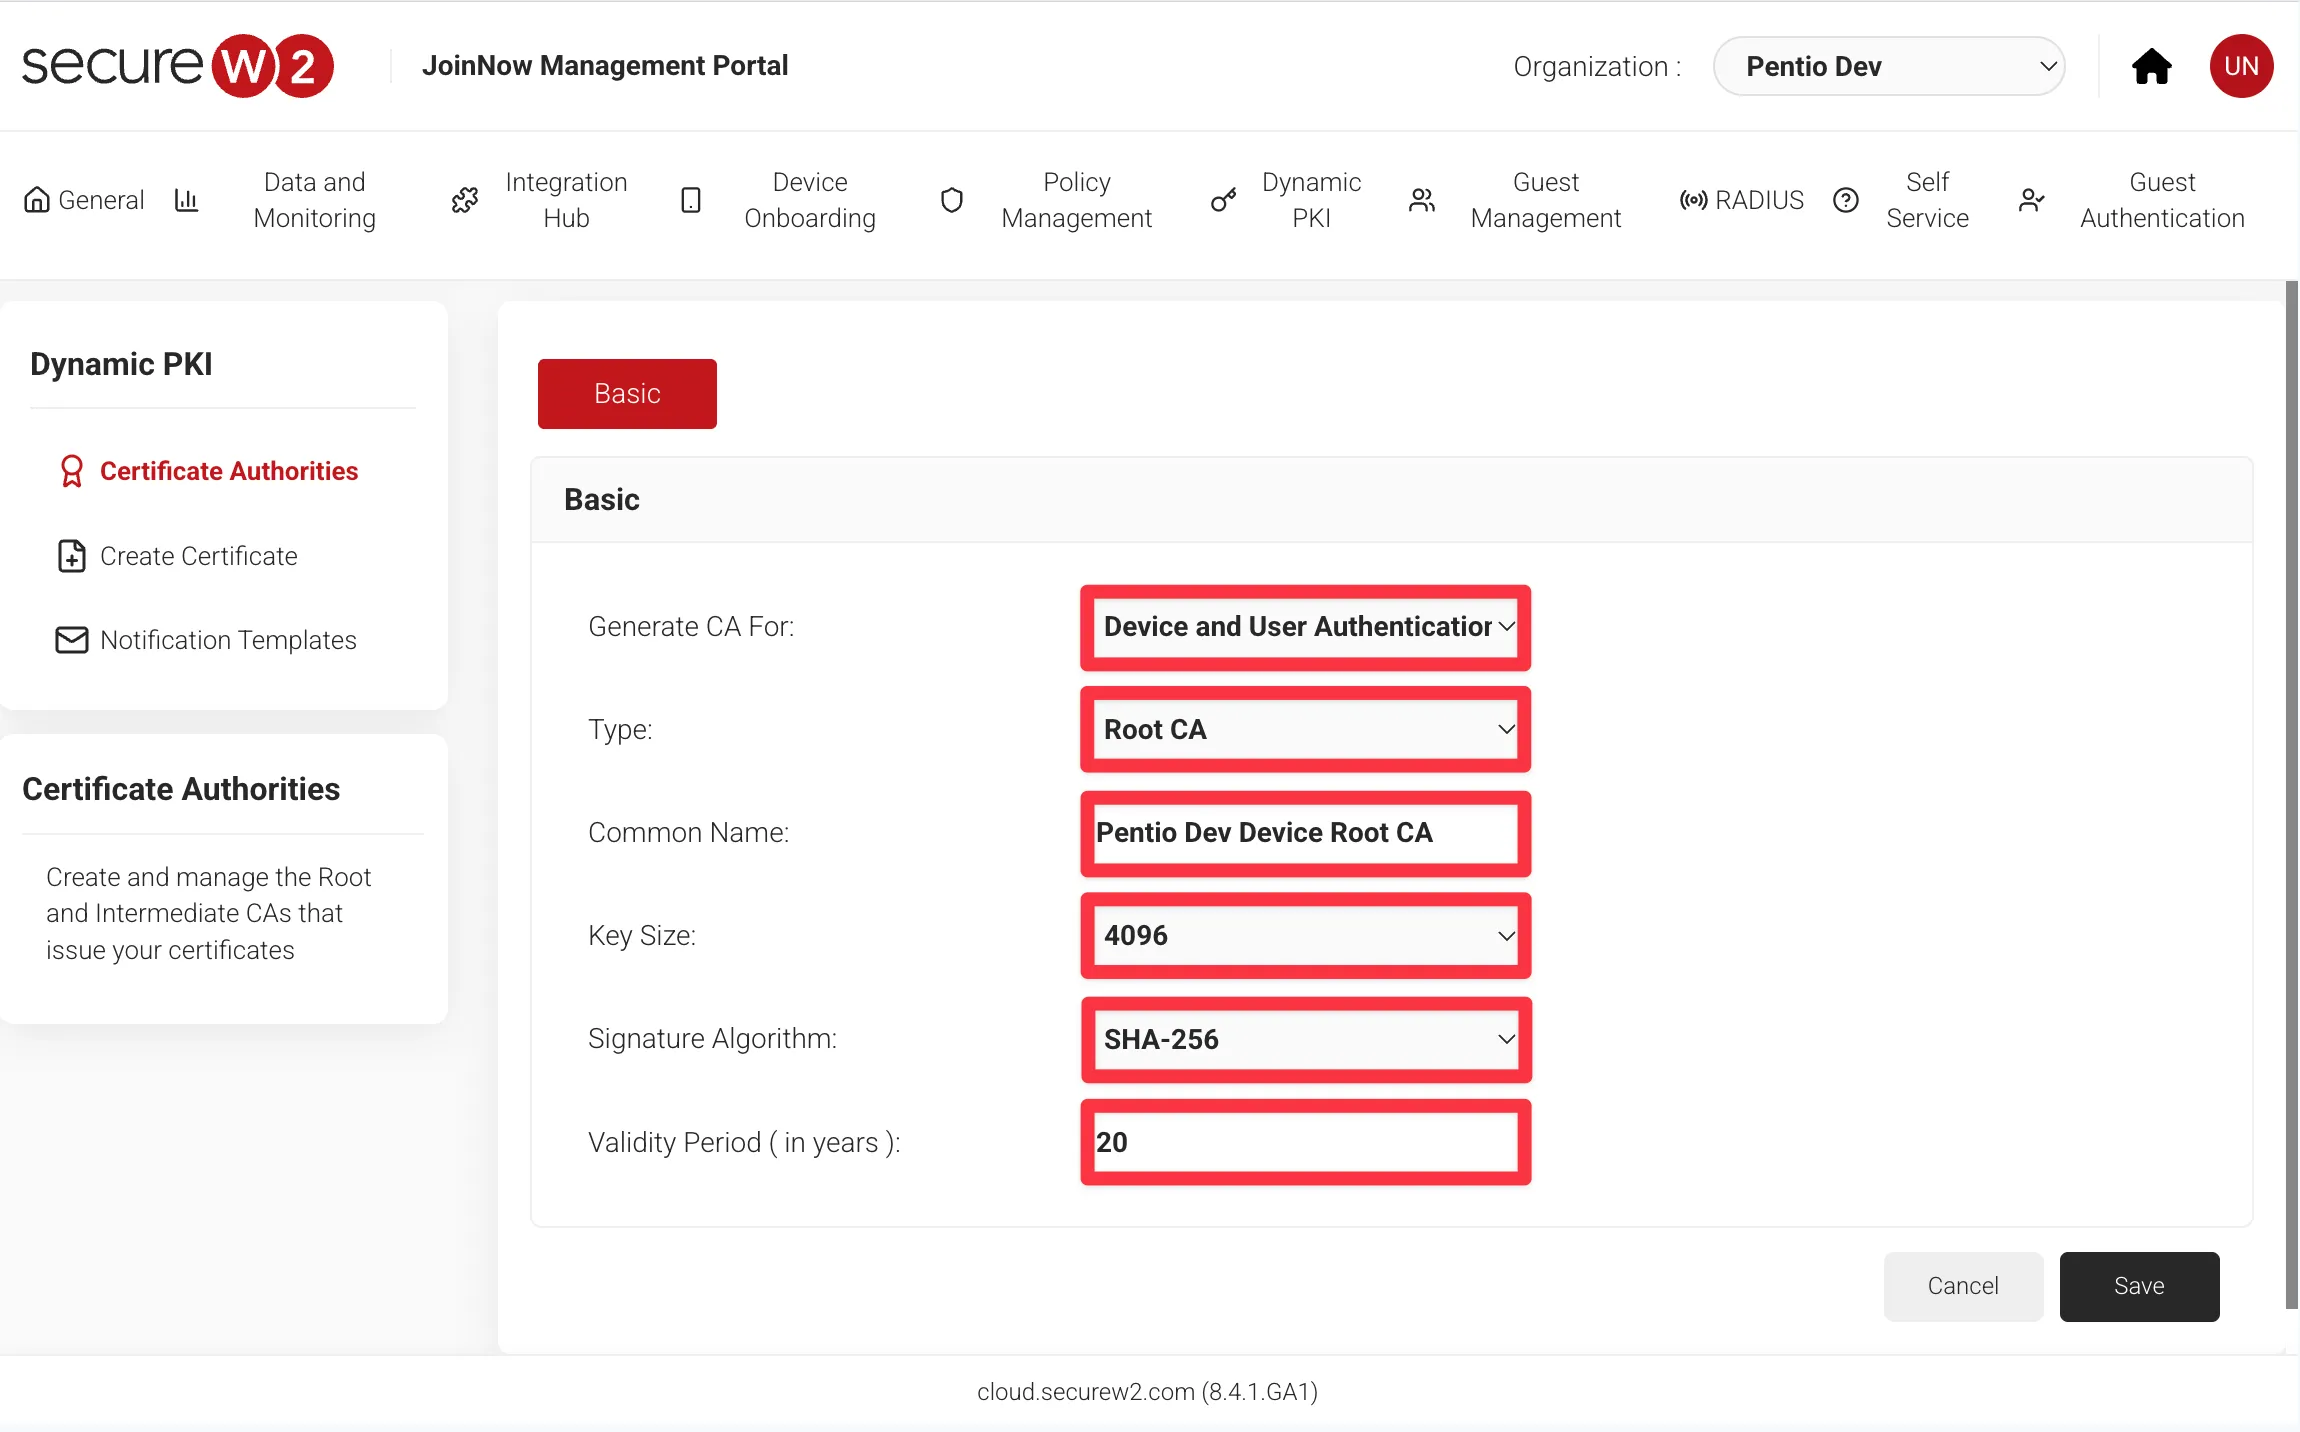Open the RADIUS menu
The image size is (2300, 1432).
(x=1742, y=200)
